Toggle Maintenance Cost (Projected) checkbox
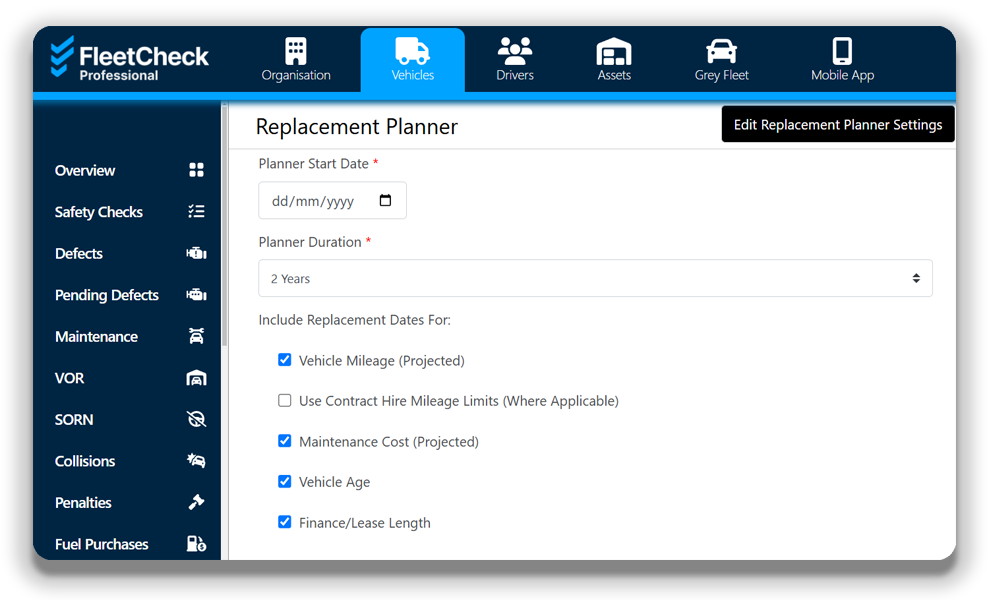The image size is (1000, 600). [x=285, y=441]
